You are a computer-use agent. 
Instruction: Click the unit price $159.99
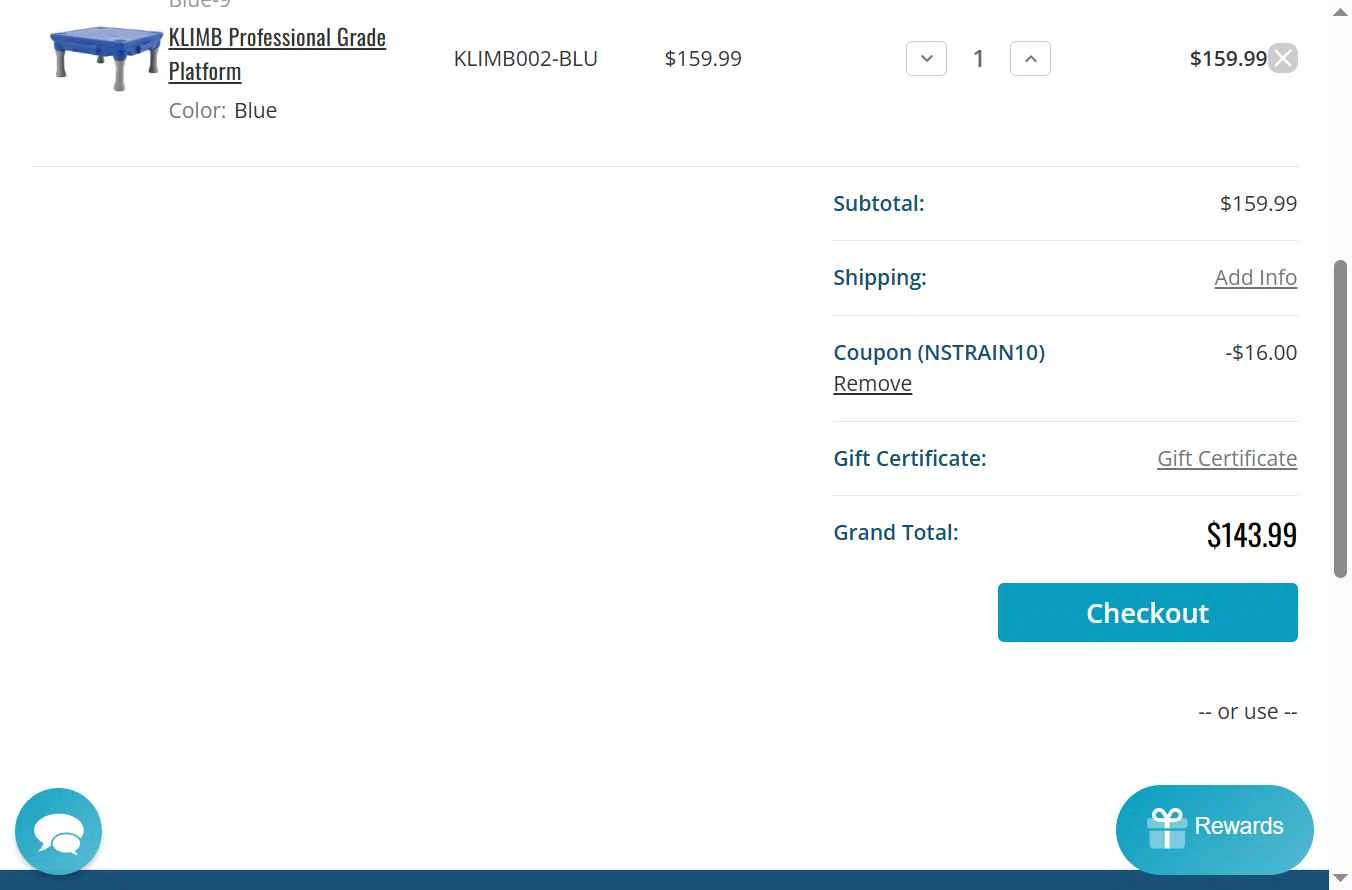703,58
